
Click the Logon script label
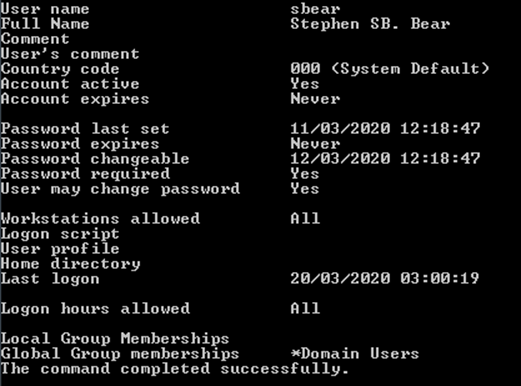(x=60, y=234)
